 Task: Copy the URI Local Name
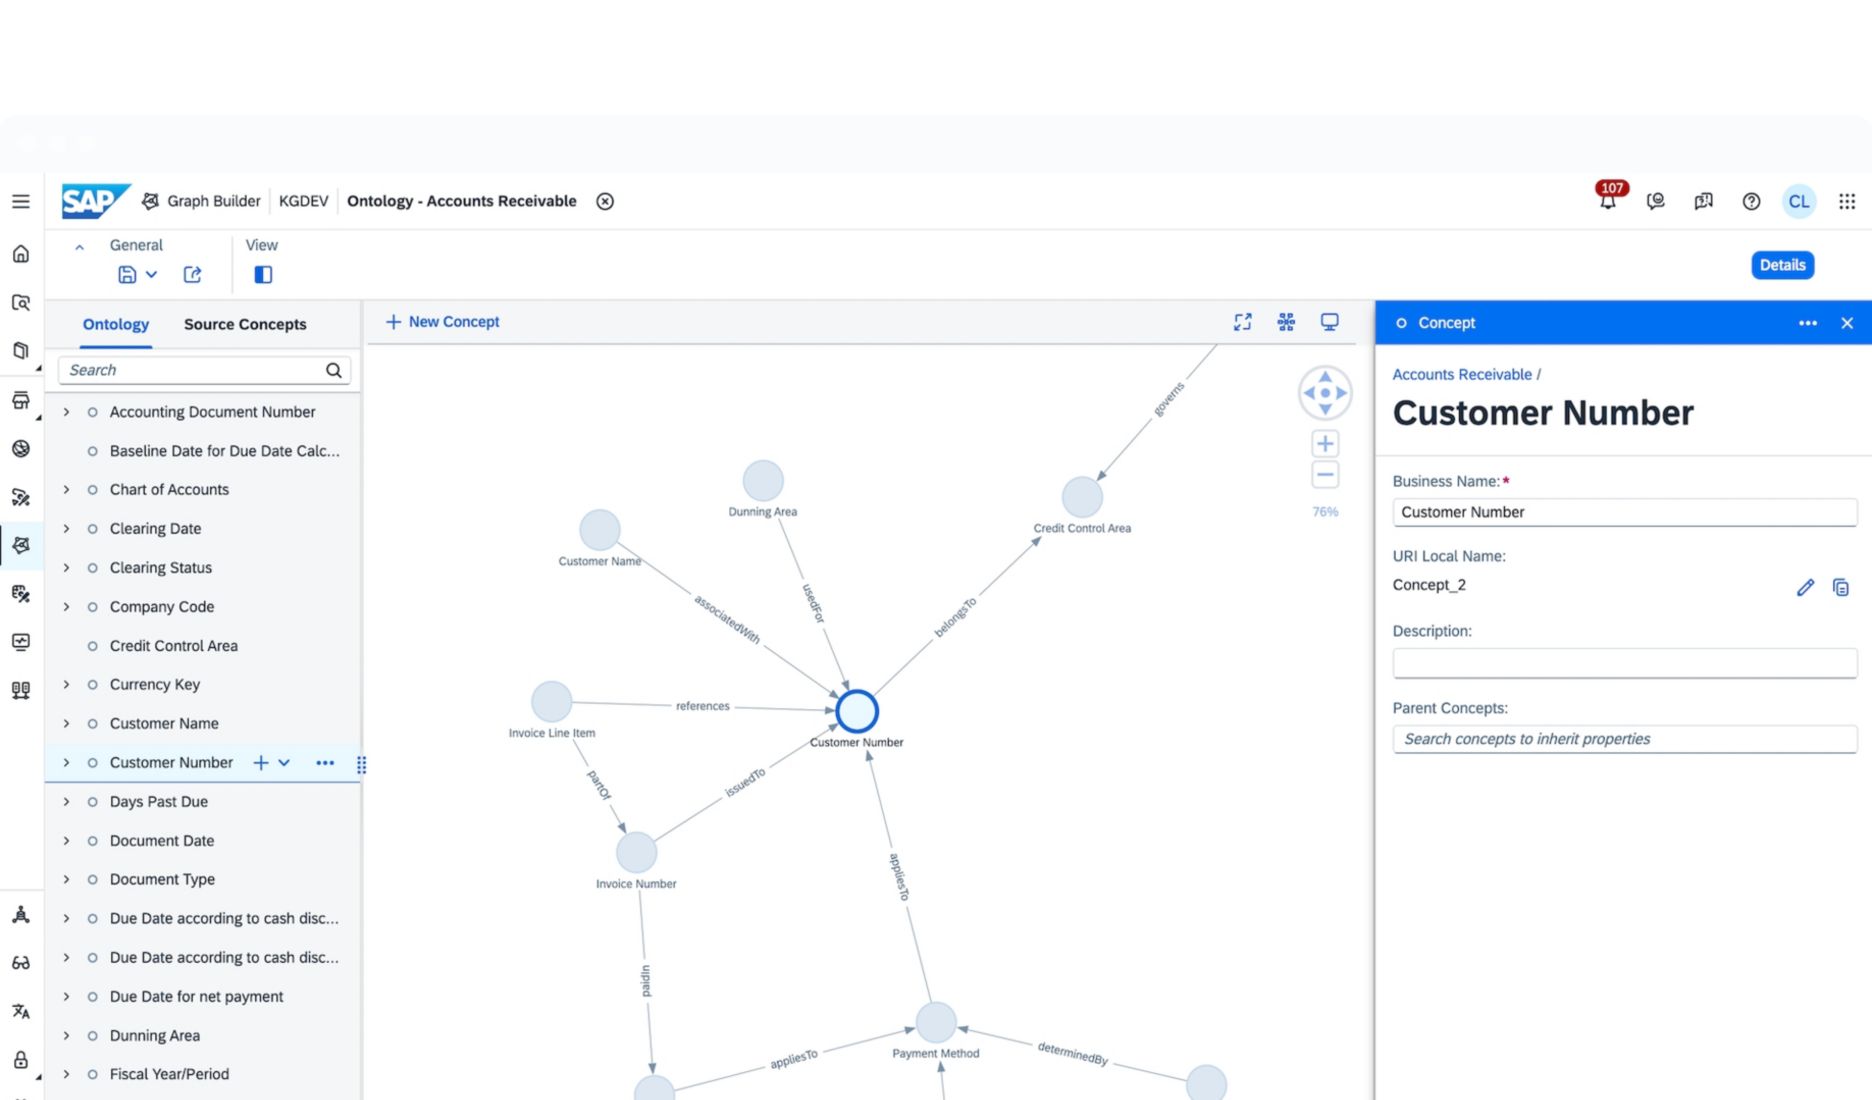click(1840, 587)
